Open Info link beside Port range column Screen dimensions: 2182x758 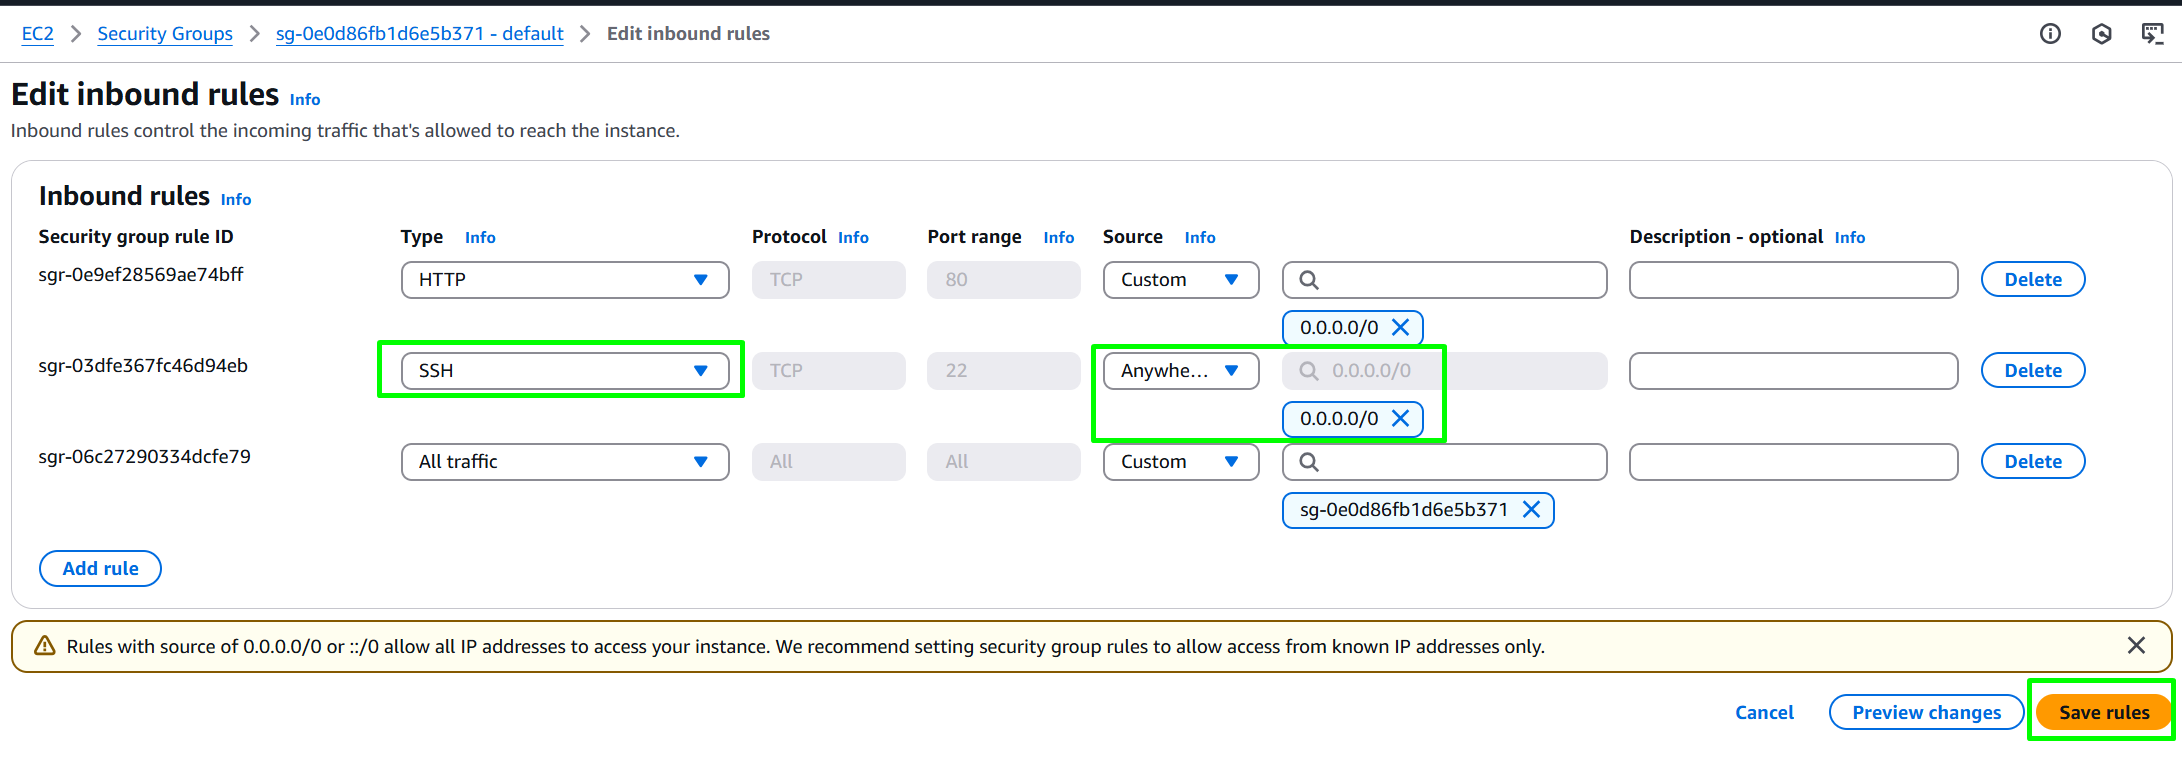(1058, 238)
